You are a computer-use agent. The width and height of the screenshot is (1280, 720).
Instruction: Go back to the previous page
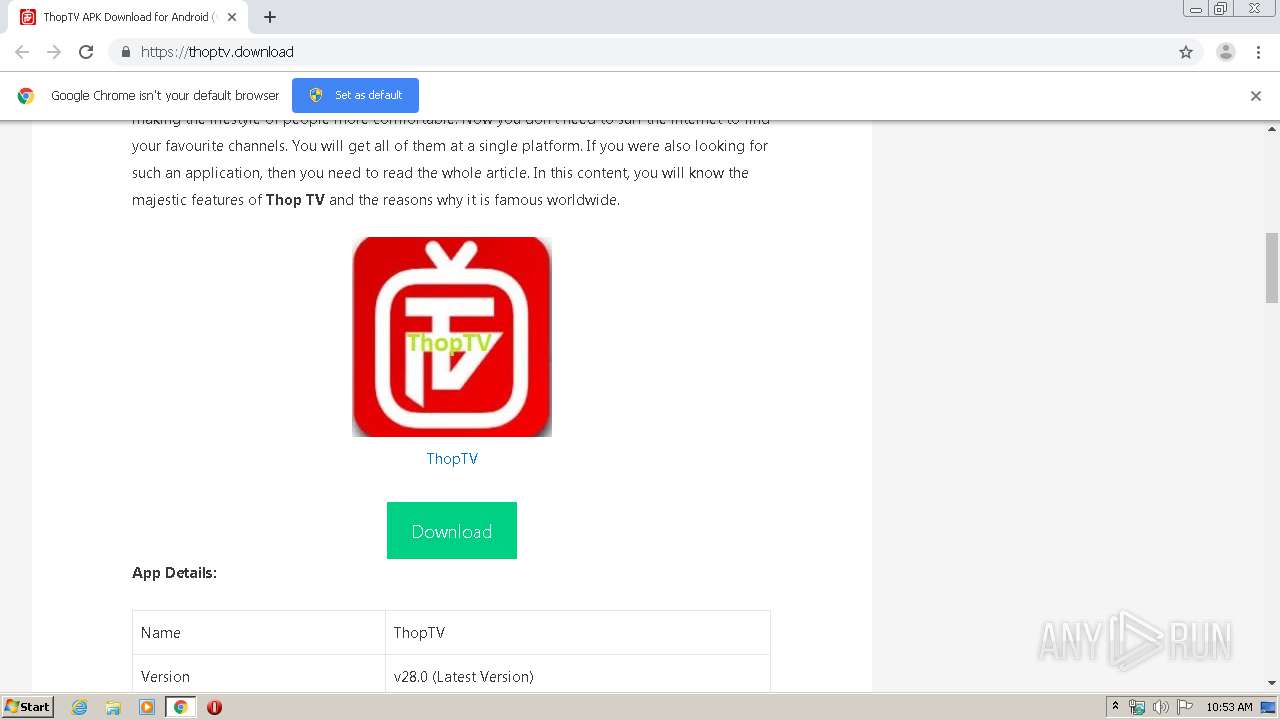click(22, 52)
